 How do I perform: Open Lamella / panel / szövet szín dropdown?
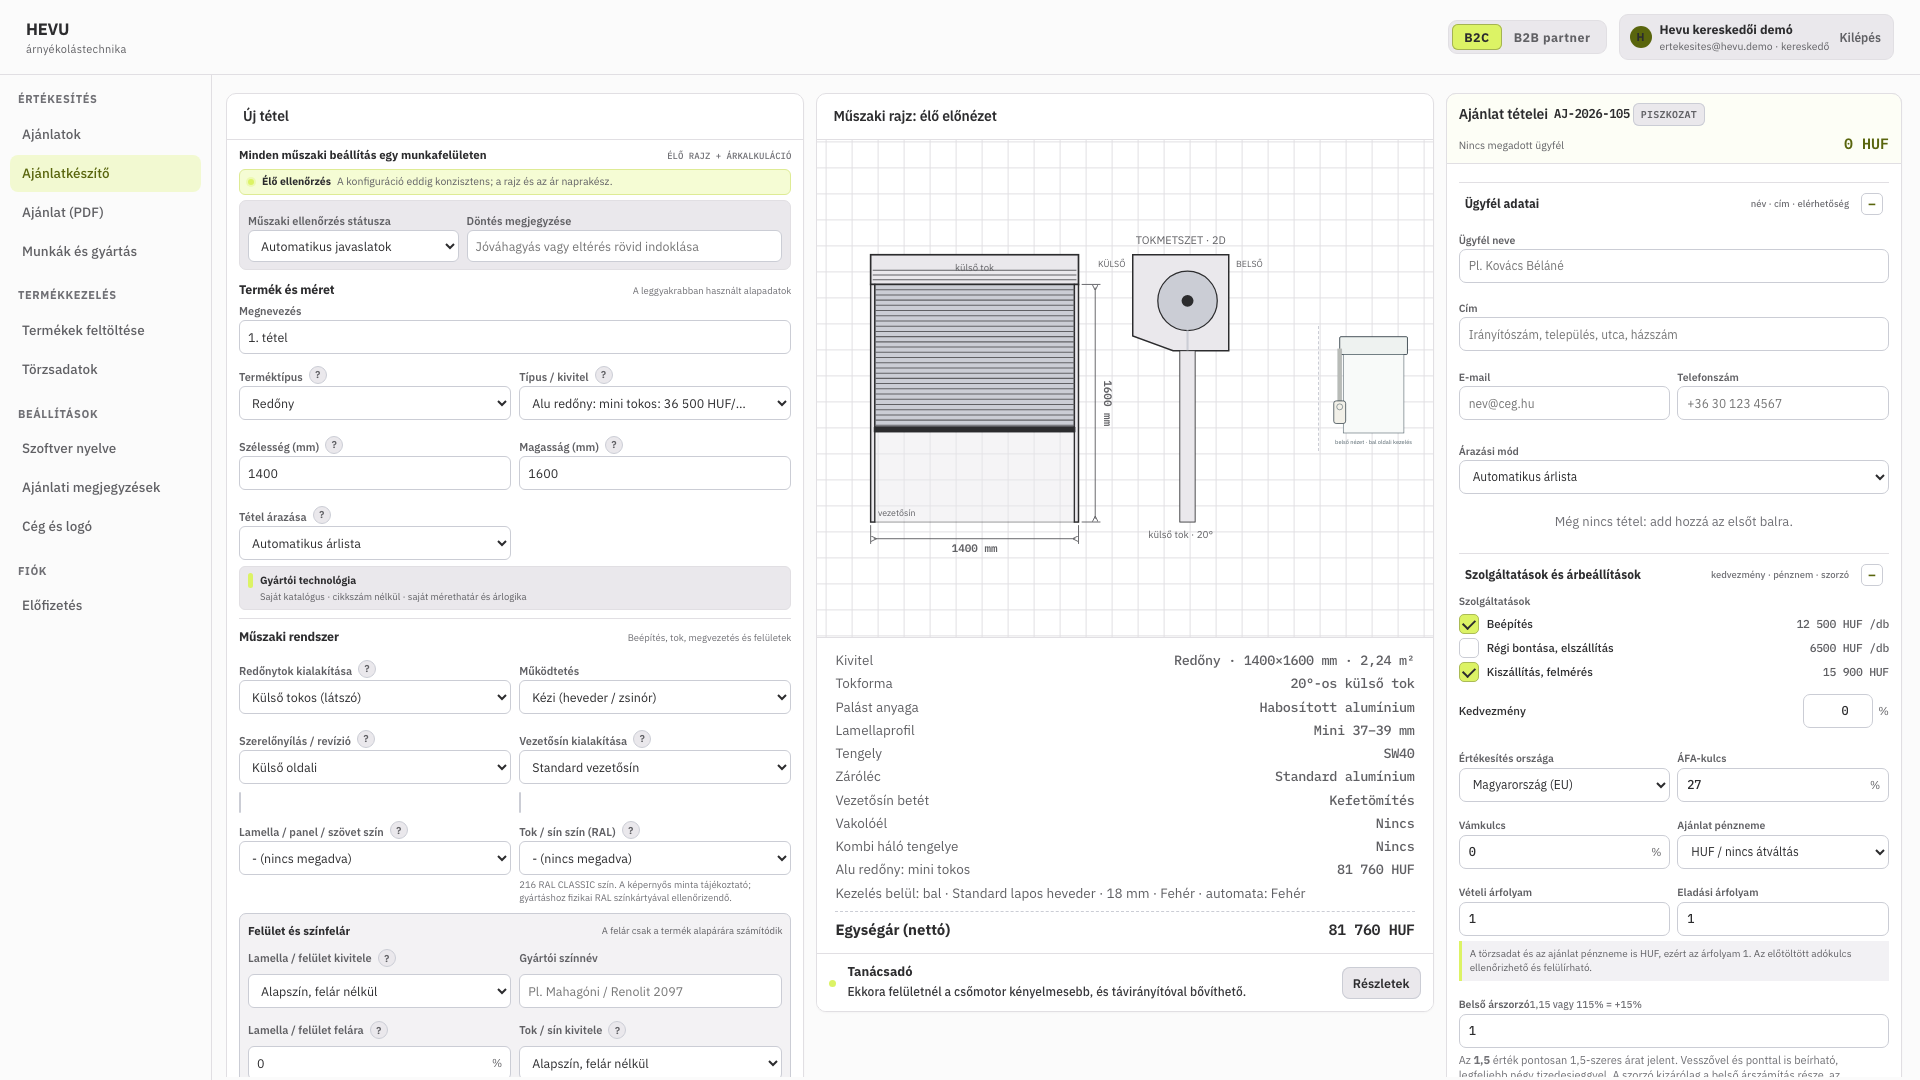click(375, 859)
